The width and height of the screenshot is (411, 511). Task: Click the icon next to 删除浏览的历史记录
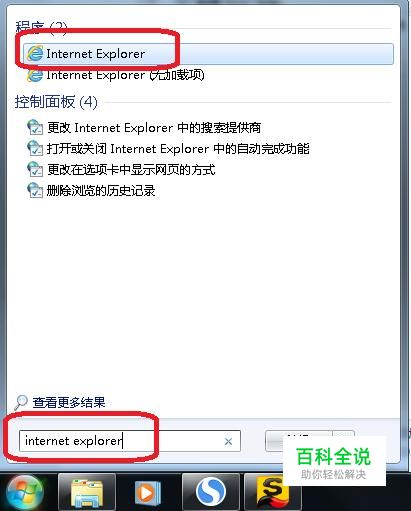click(x=35, y=191)
